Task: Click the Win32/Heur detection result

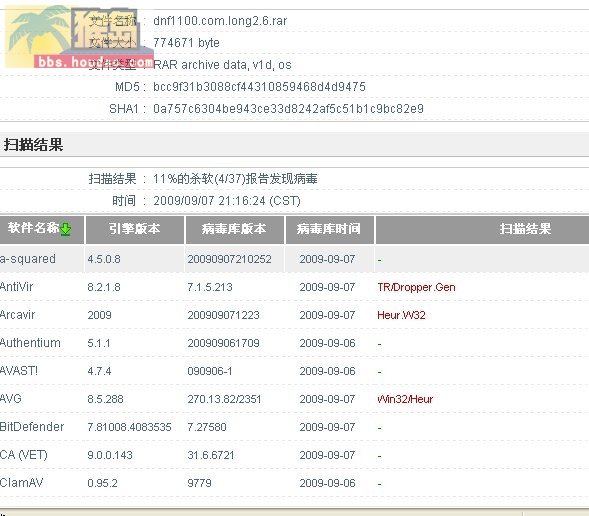Action: (405, 399)
